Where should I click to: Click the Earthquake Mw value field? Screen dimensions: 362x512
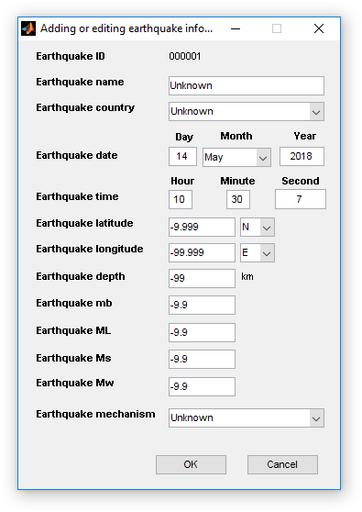[x=202, y=387]
